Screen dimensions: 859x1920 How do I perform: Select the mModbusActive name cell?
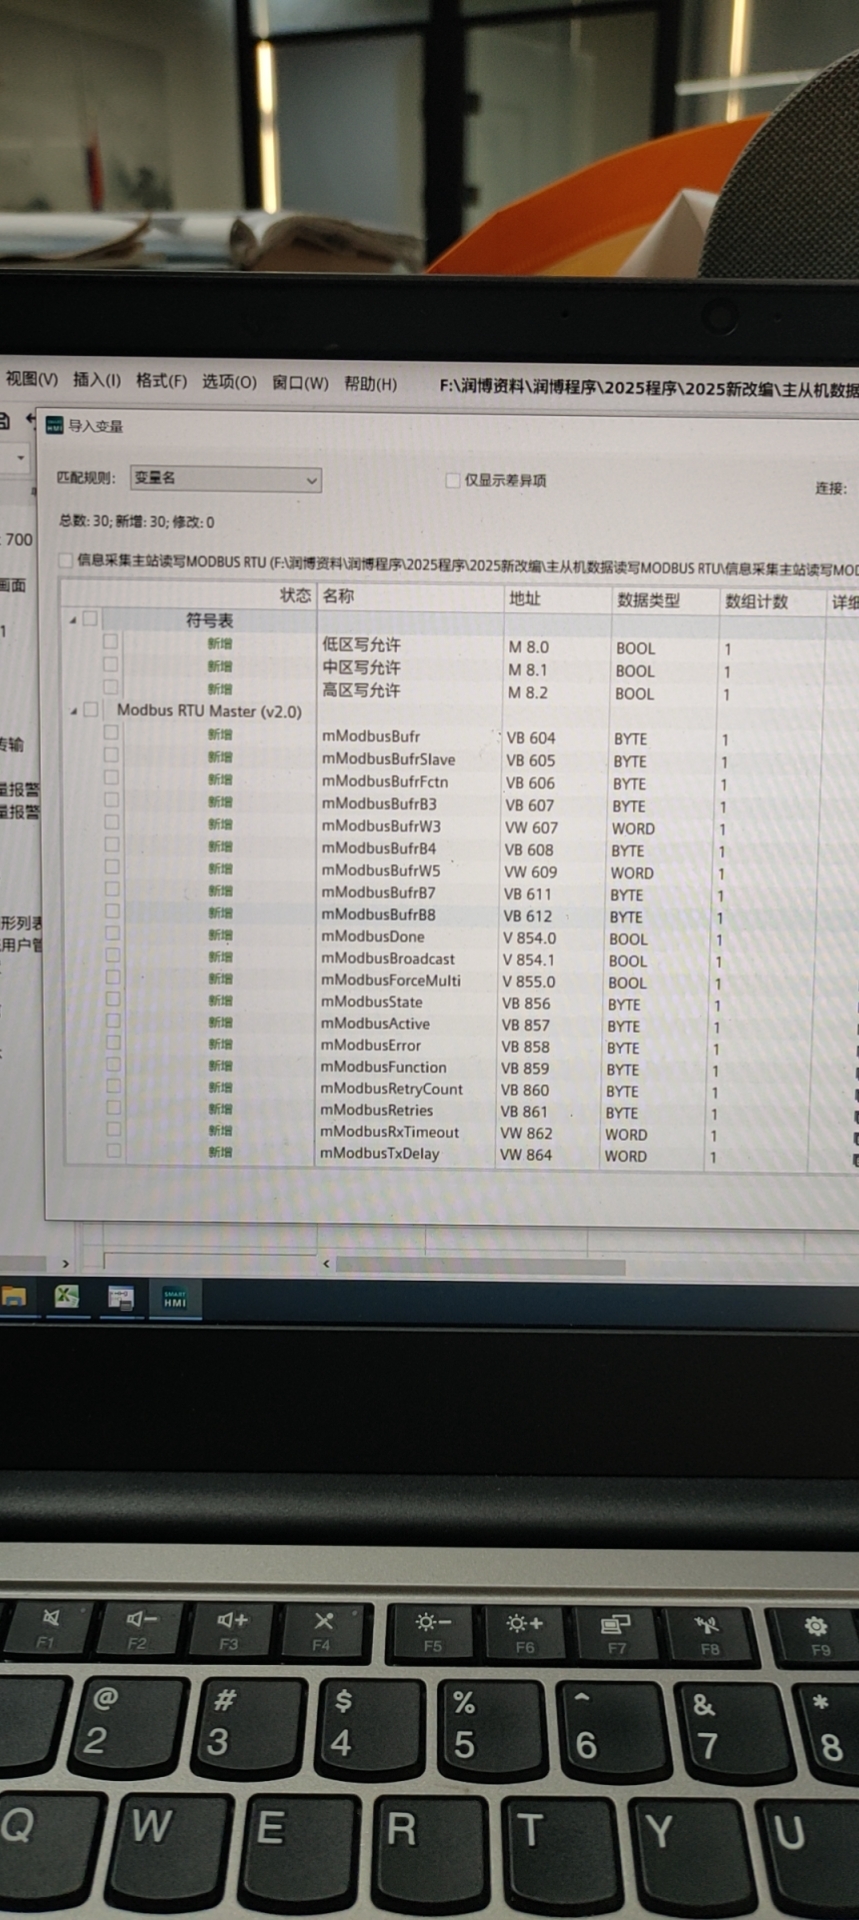[375, 1023]
